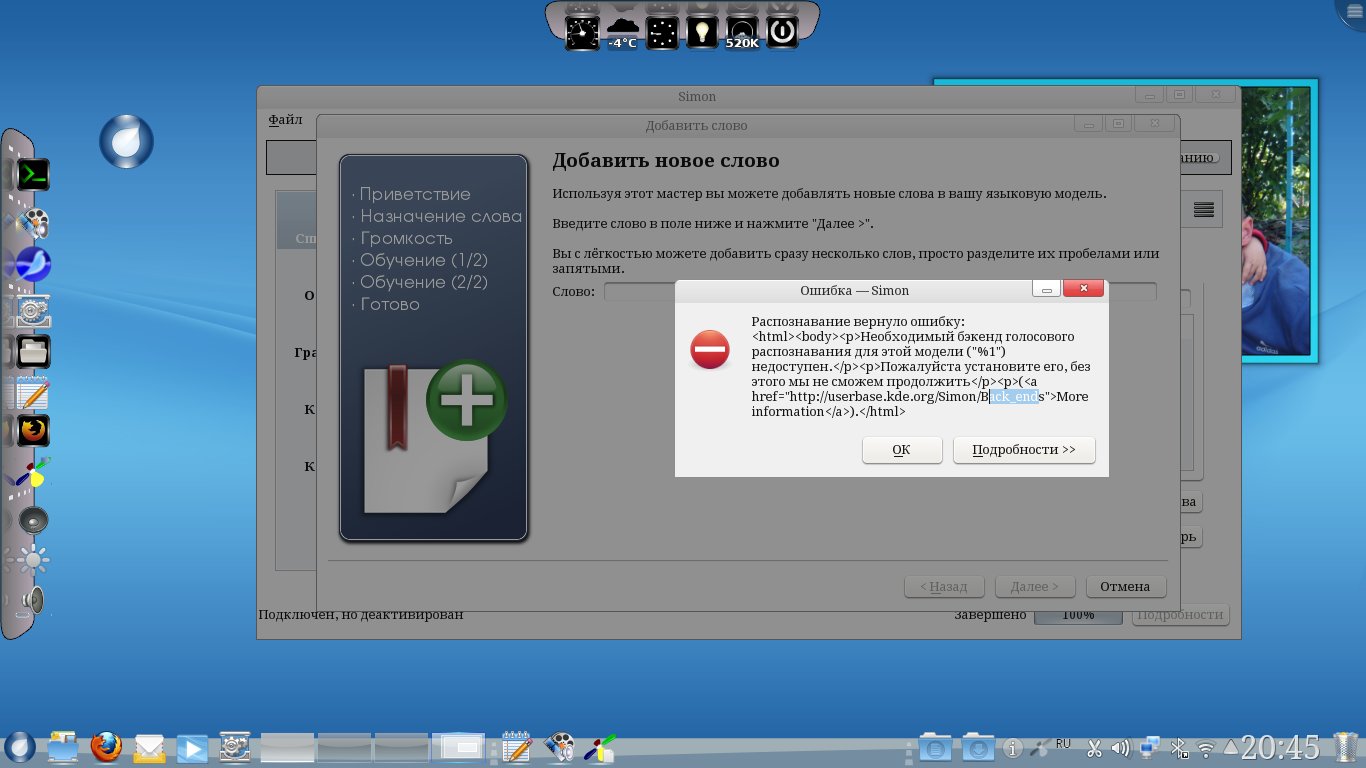Screen dimensions: 1366x768
Task: Click the water drop desktop widget
Action: [x=126, y=141]
